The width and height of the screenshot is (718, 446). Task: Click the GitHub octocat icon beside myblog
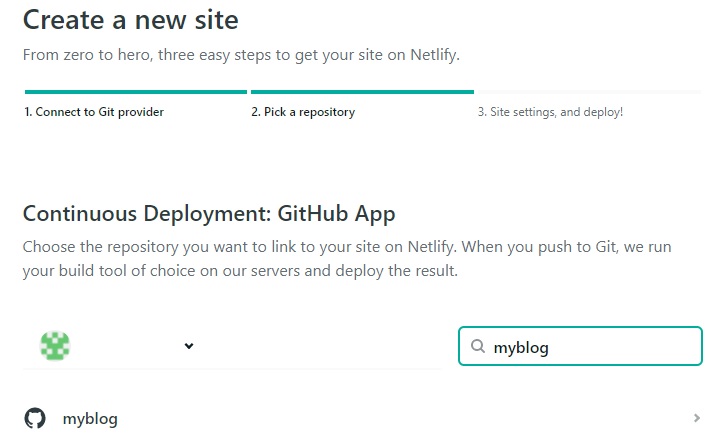(35, 419)
